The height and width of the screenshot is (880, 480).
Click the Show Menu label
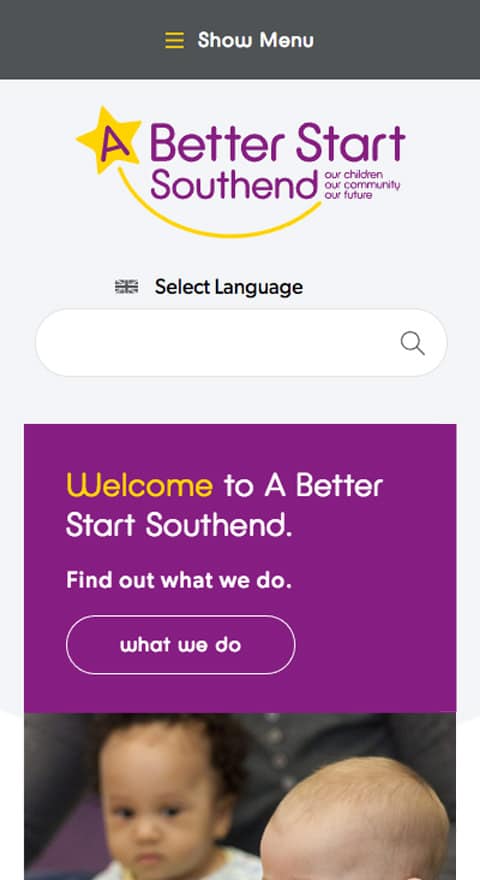point(255,40)
